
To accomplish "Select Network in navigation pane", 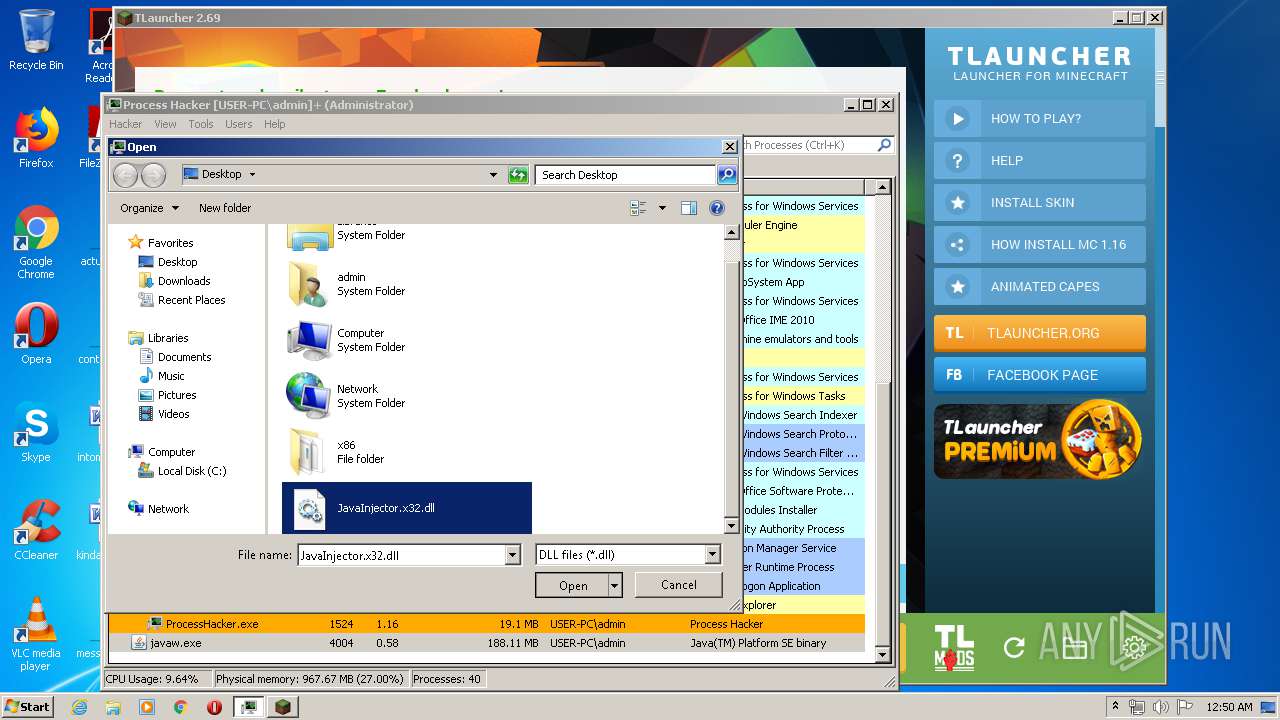I will [159, 509].
